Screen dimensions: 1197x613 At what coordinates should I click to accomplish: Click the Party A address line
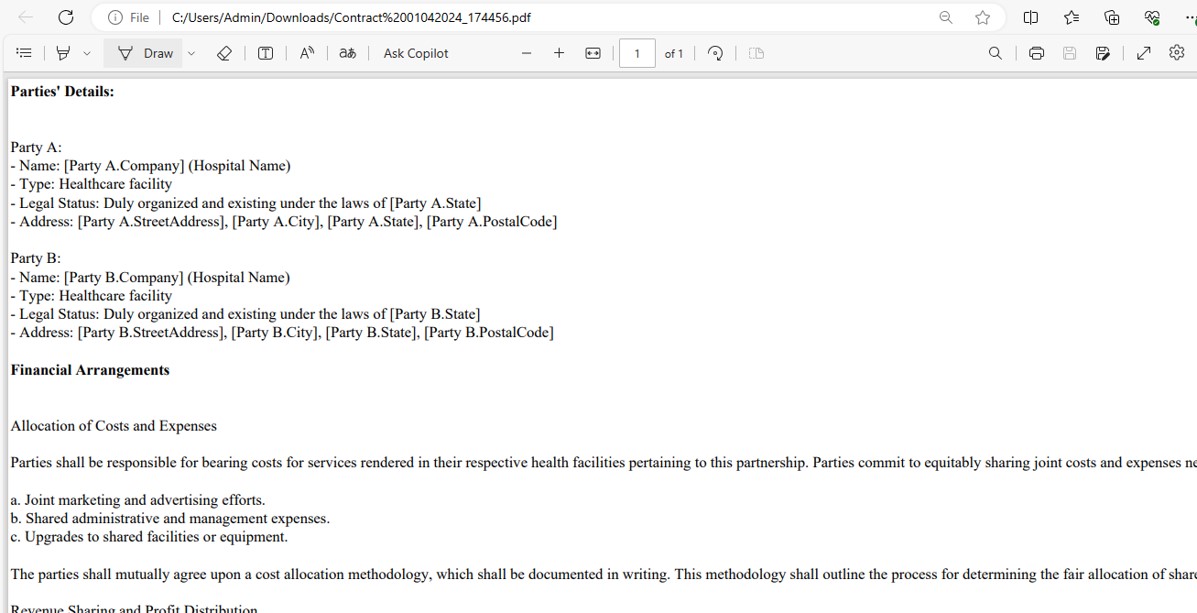[284, 221]
